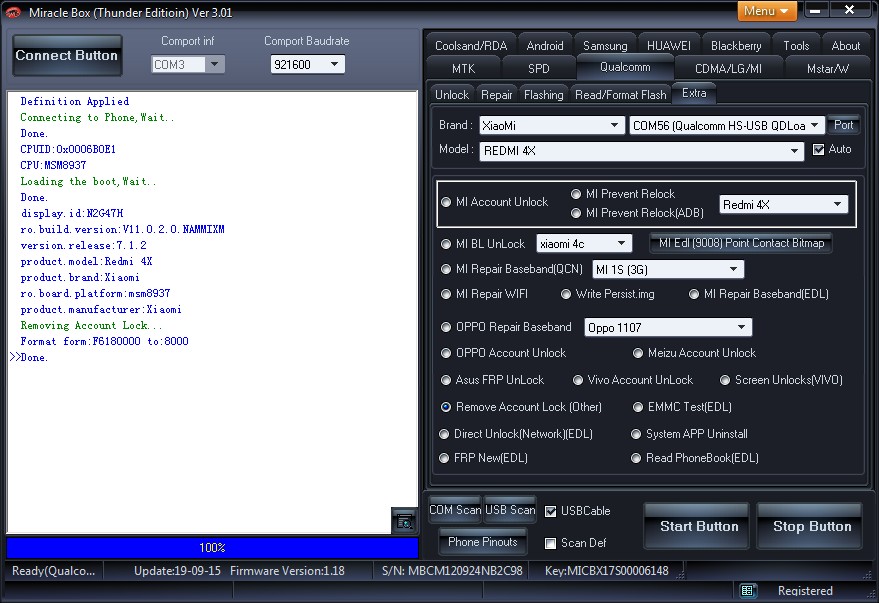Switch to the Unlock sub-tab

coord(452,95)
